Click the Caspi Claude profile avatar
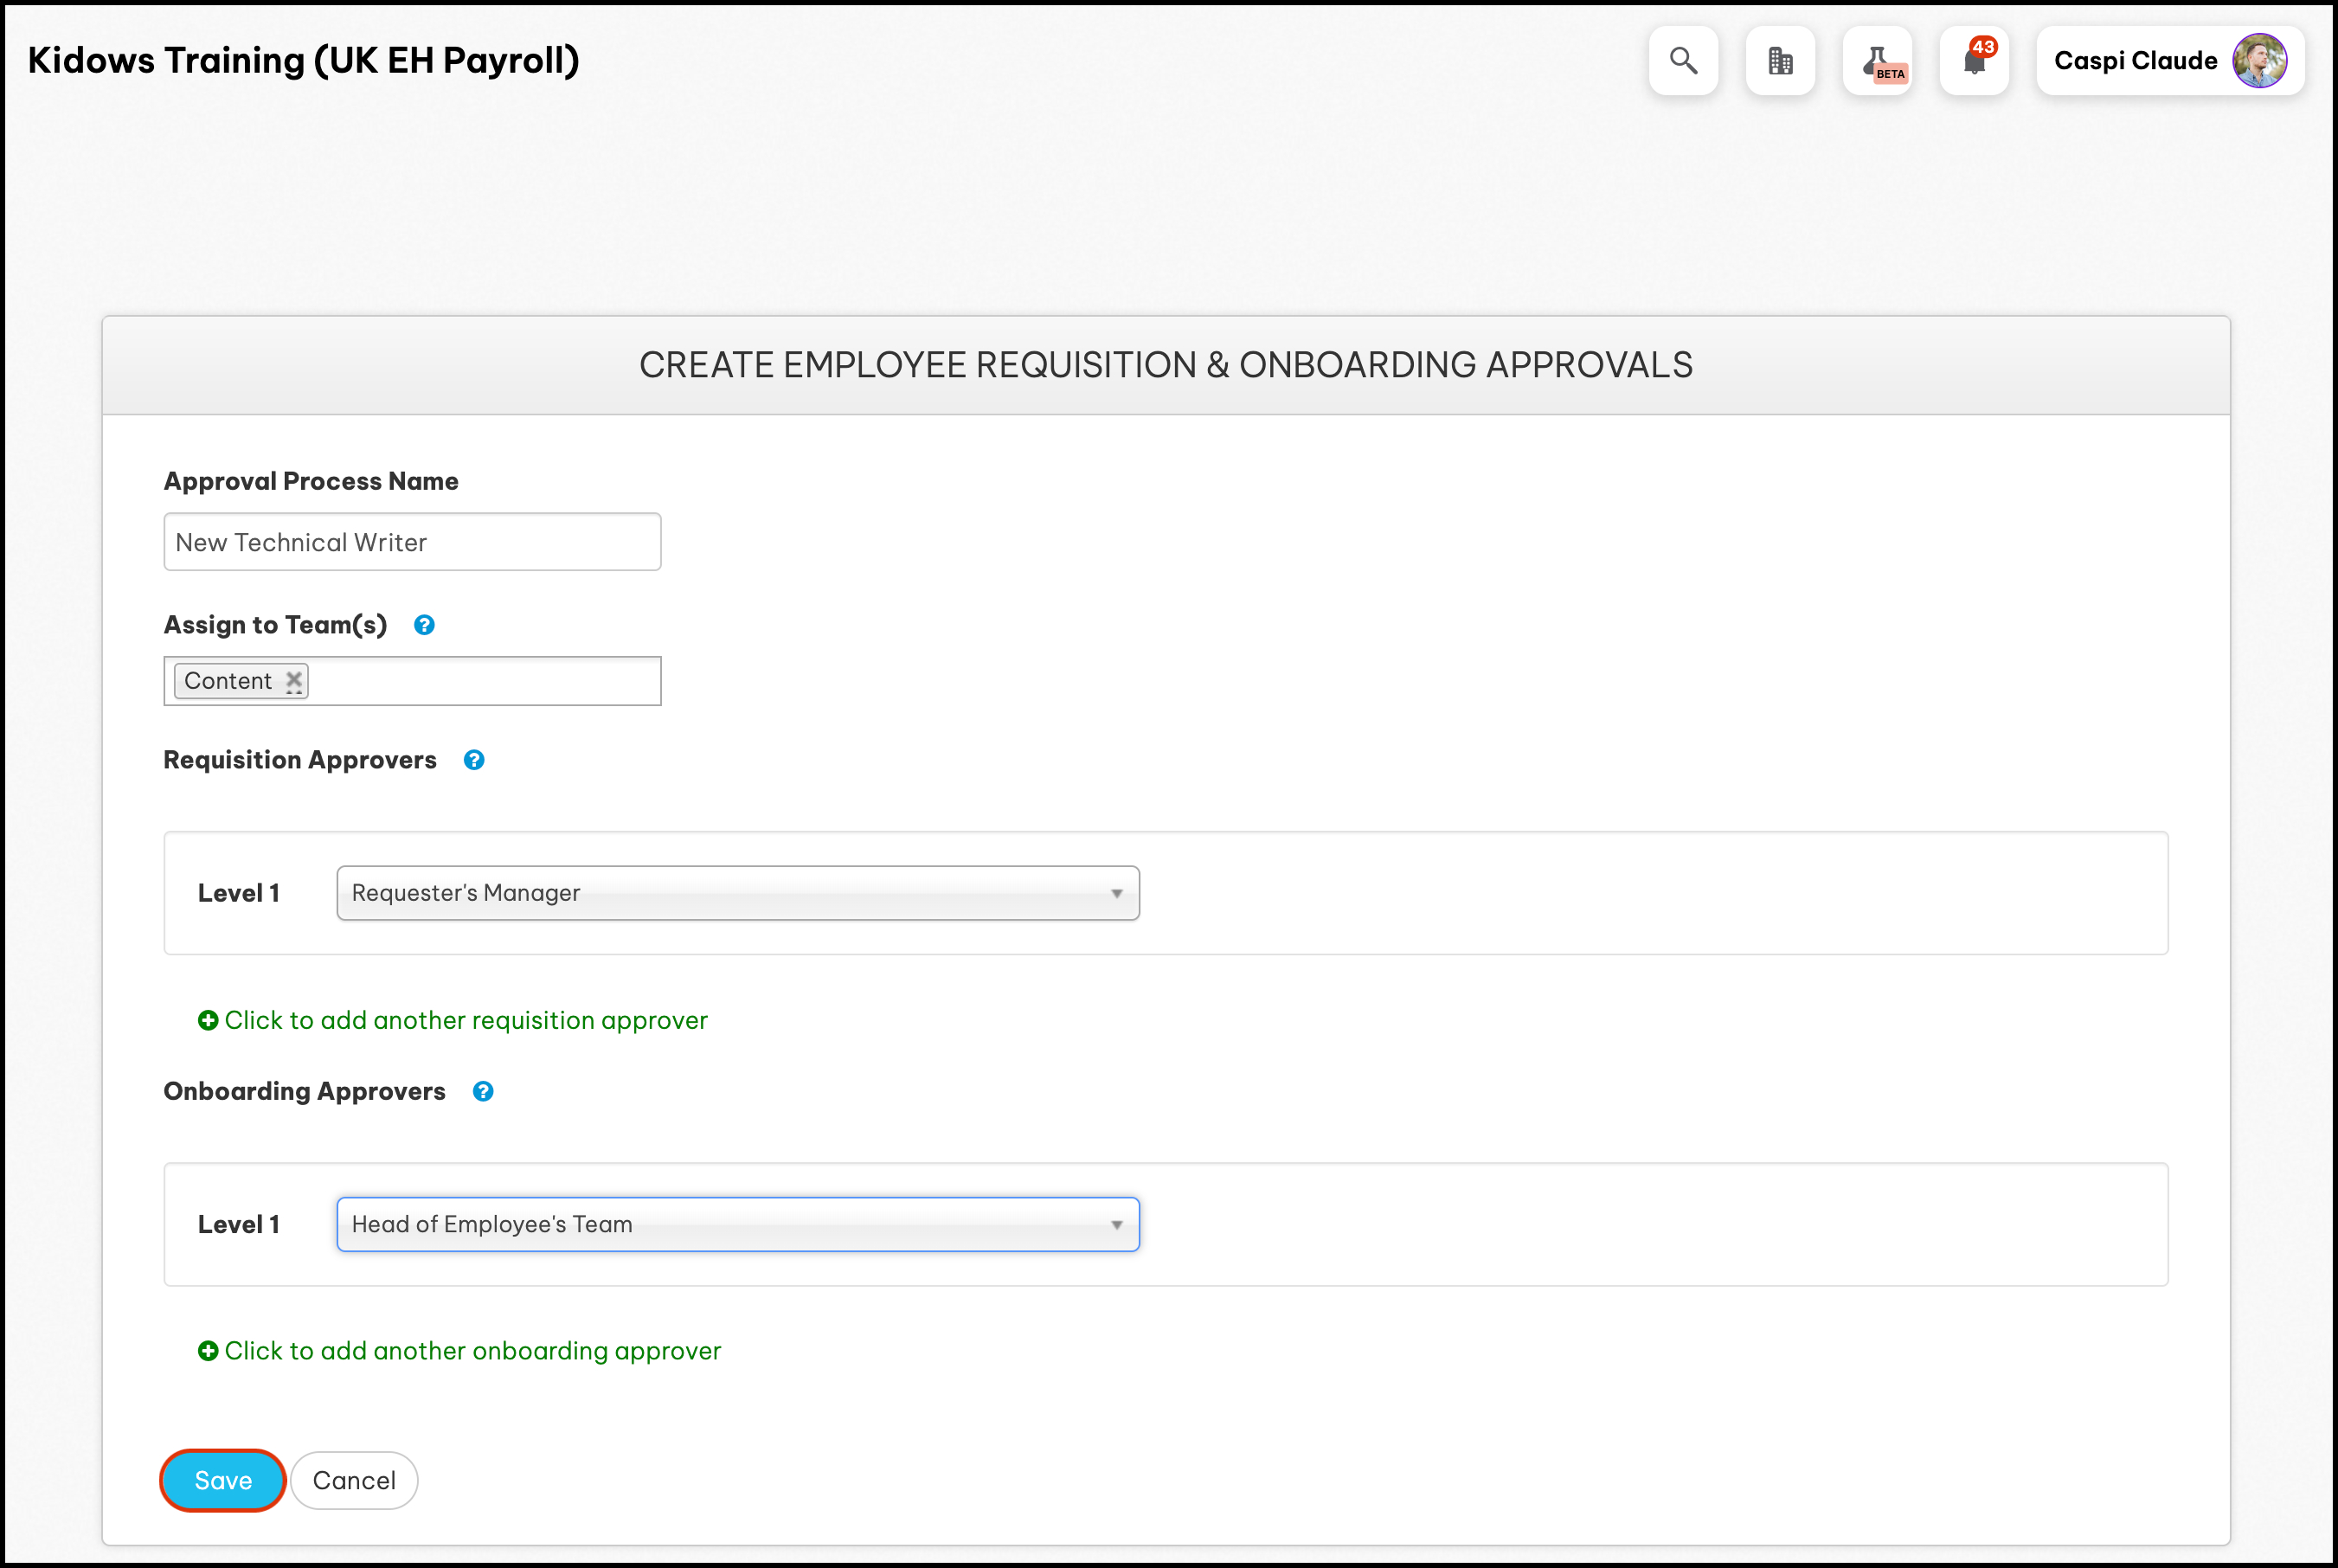2338x1568 pixels. click(2259, 61)
